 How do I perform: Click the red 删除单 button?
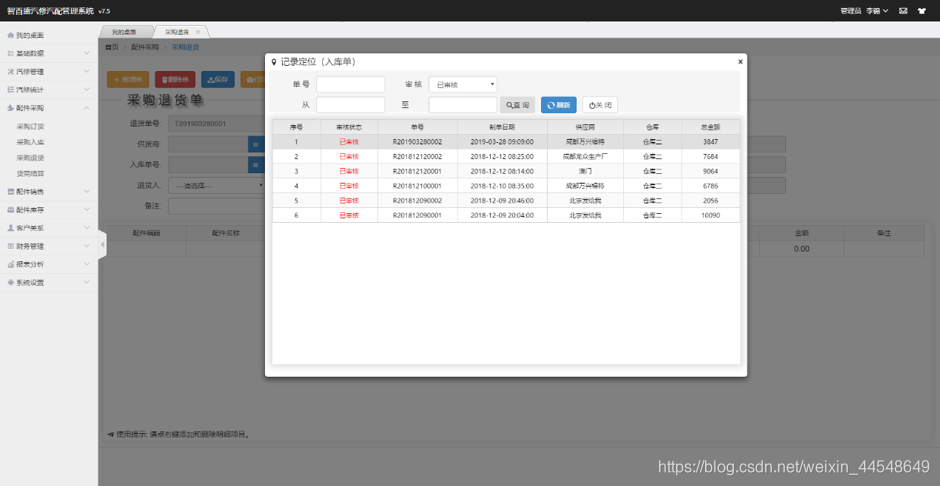pos(175,79)
